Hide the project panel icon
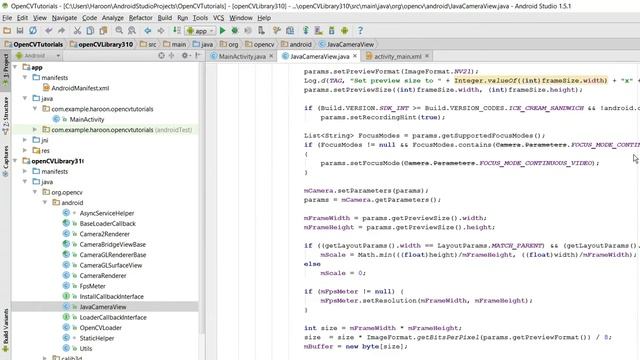The image size is (640, 360). 198,56
